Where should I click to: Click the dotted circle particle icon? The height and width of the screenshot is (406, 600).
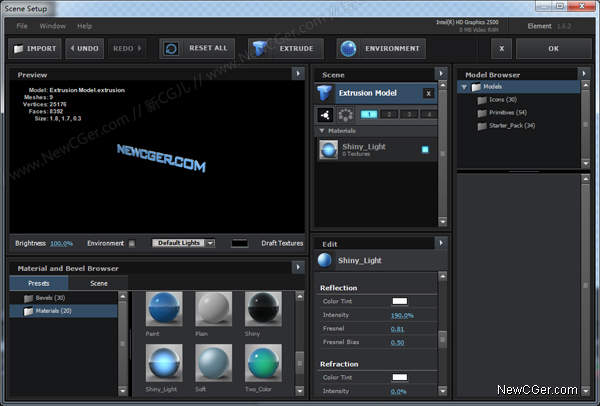pos(346,114)
